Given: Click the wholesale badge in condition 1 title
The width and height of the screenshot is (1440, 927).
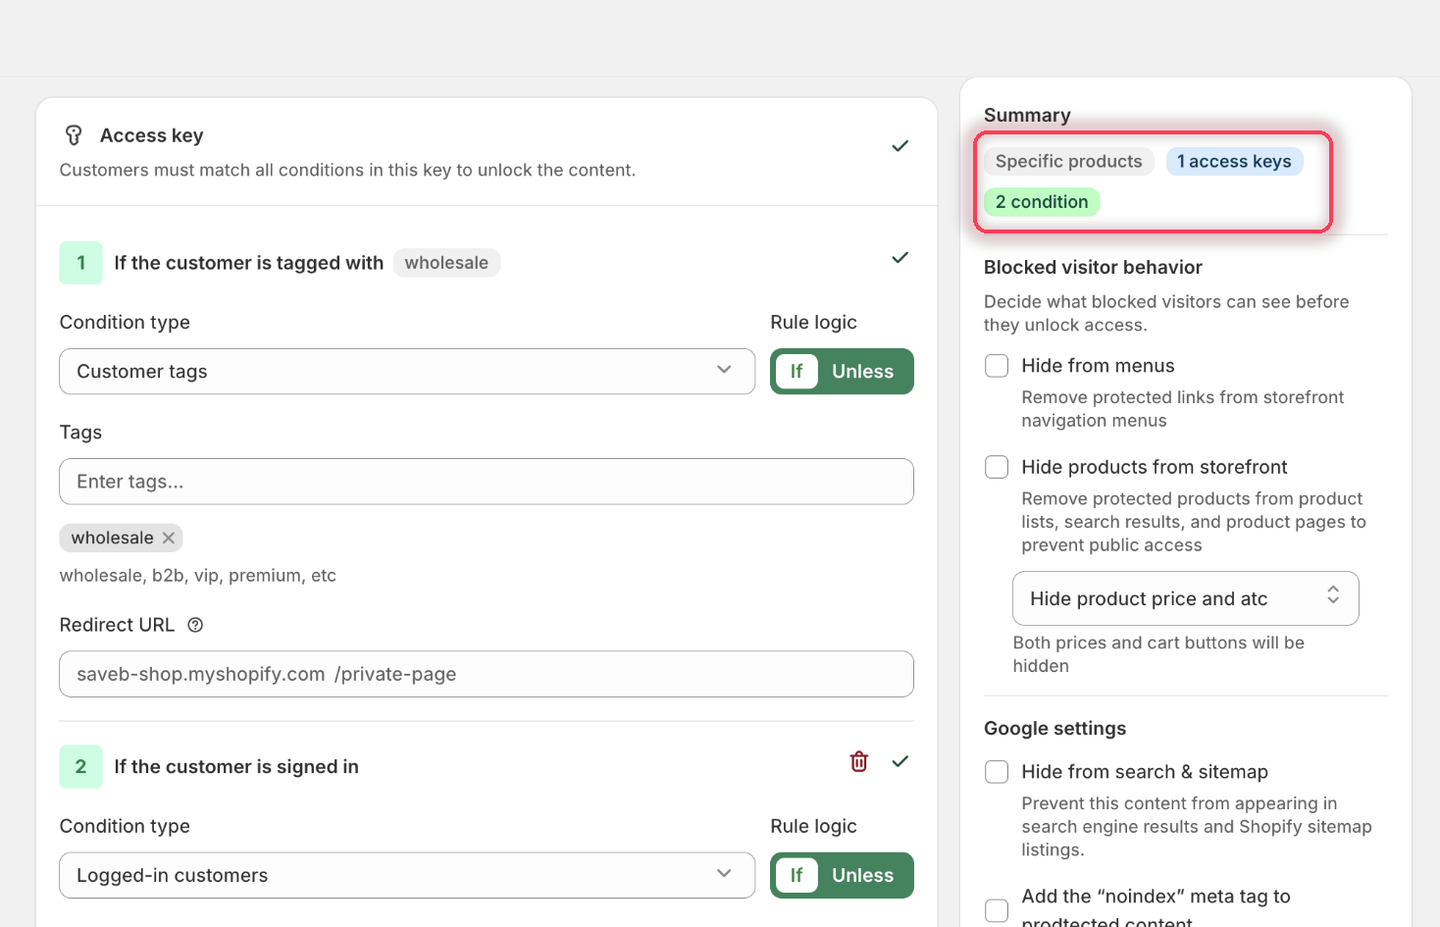Looking at the screenshot, I should (447, 263).
